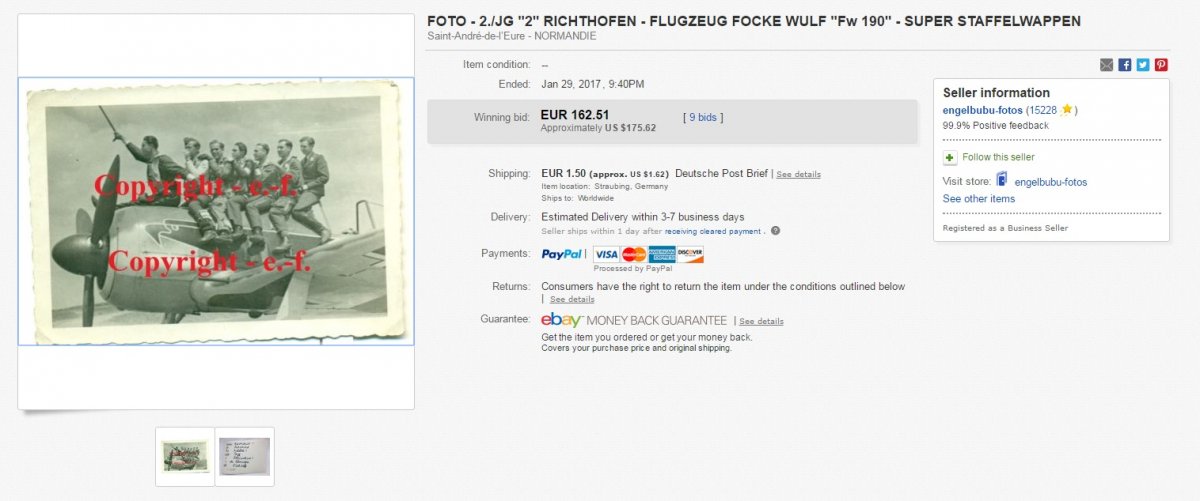Image resolution: width=1200 pixels, height=501 pixels.
Task: Click the delivery help question mark icon
Action: (775, 231)
